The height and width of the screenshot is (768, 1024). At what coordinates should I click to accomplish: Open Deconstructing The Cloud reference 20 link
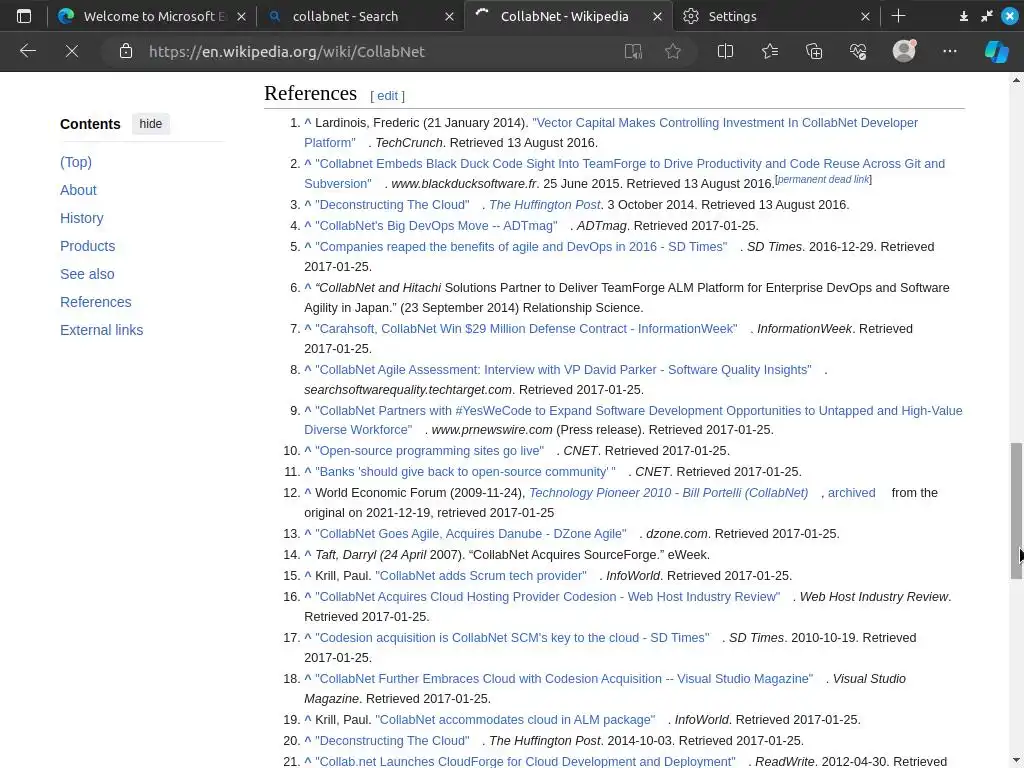coord(392,741)
